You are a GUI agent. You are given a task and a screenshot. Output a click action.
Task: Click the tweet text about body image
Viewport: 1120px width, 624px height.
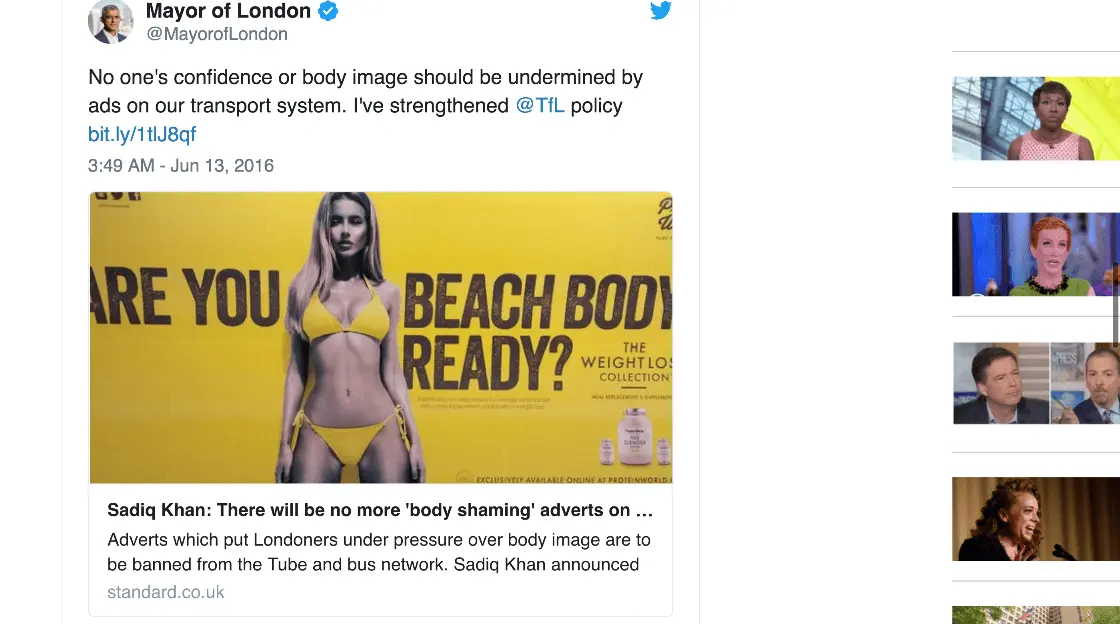(366, 91)
